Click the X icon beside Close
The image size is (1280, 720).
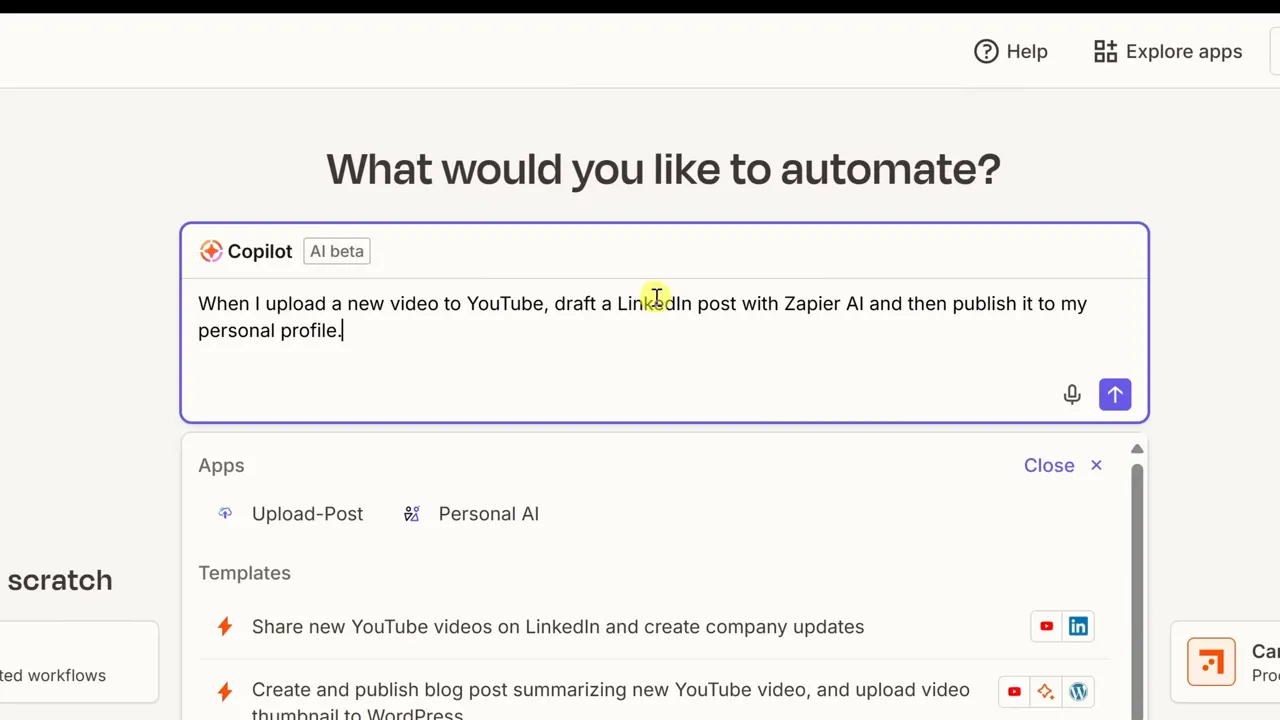coord(1096,465)
